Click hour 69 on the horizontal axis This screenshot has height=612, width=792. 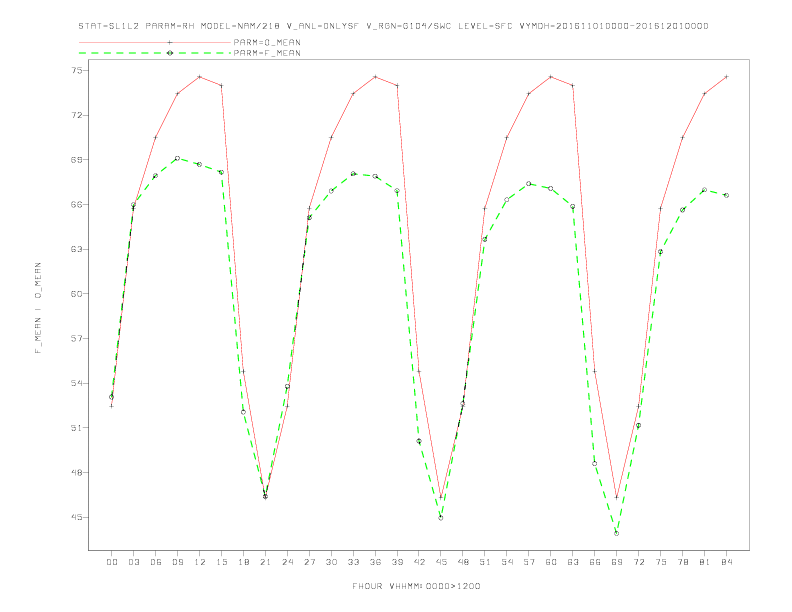617,562
